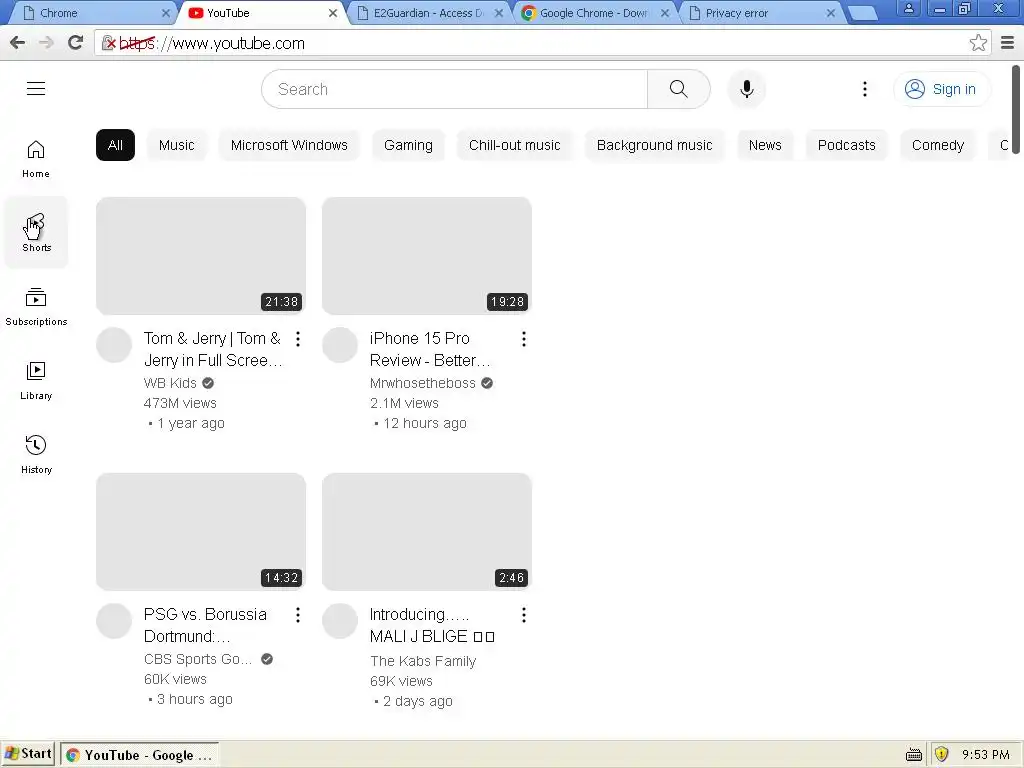Open the Tom & Jerry video title
The image size is (1024, 768).
pos(213,349)
